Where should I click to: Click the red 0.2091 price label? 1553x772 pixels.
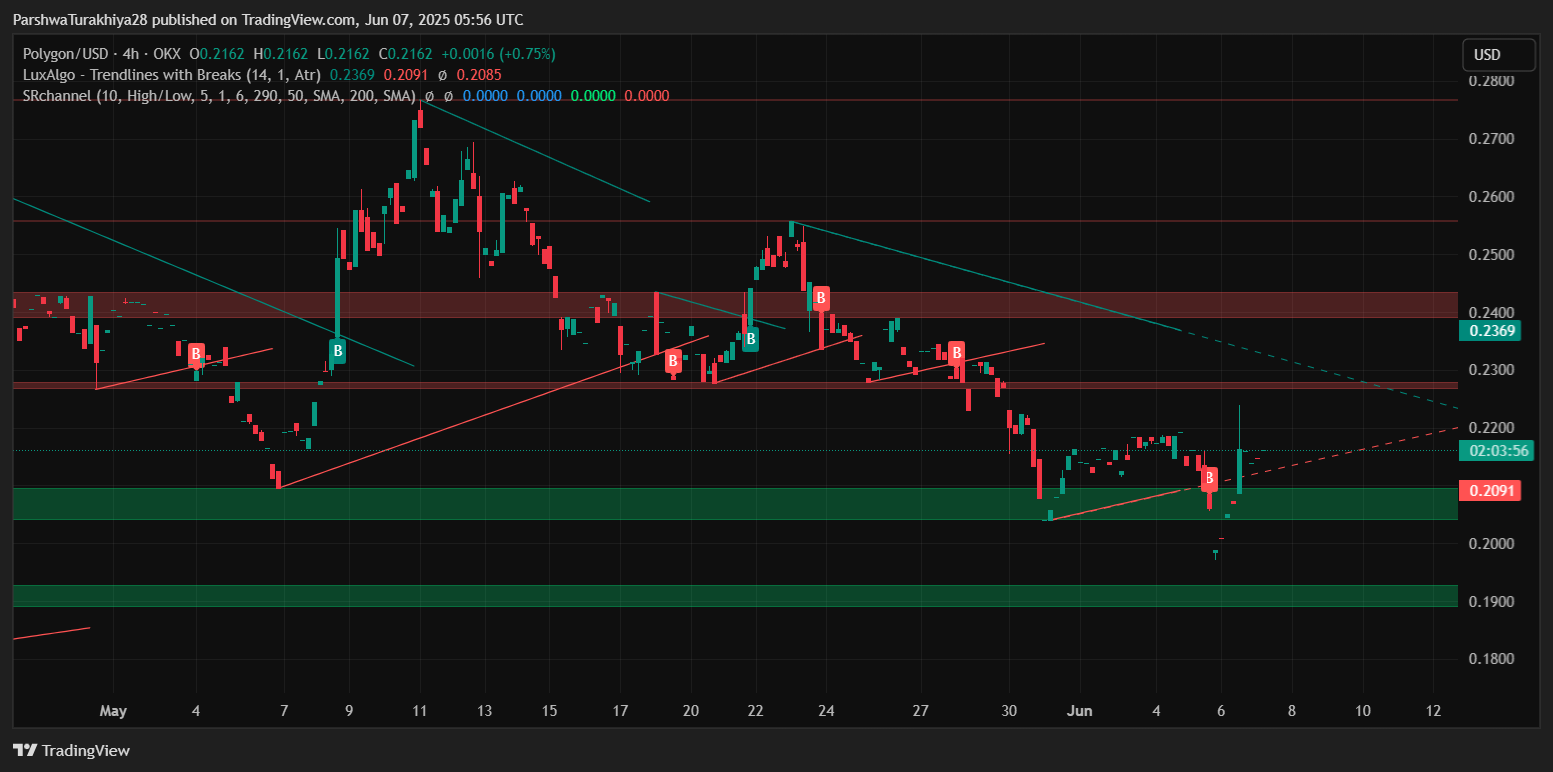pos(1490,491)
